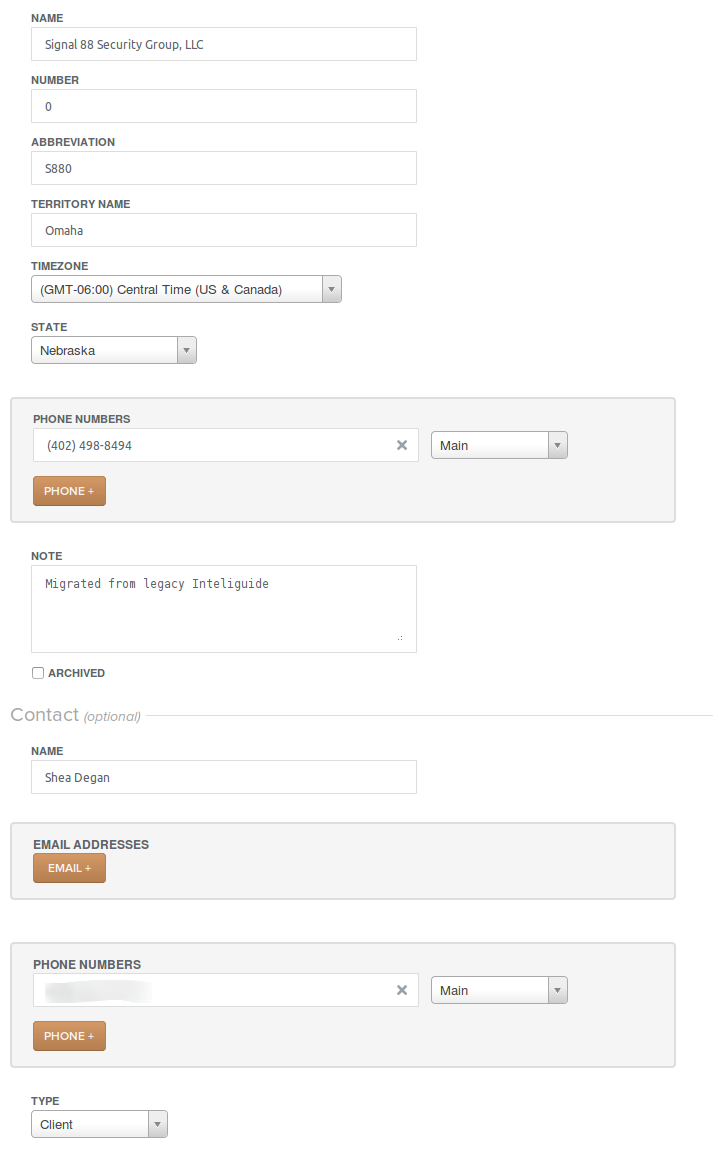Open the State dropdown showing Nebraska

click(113, 350)
